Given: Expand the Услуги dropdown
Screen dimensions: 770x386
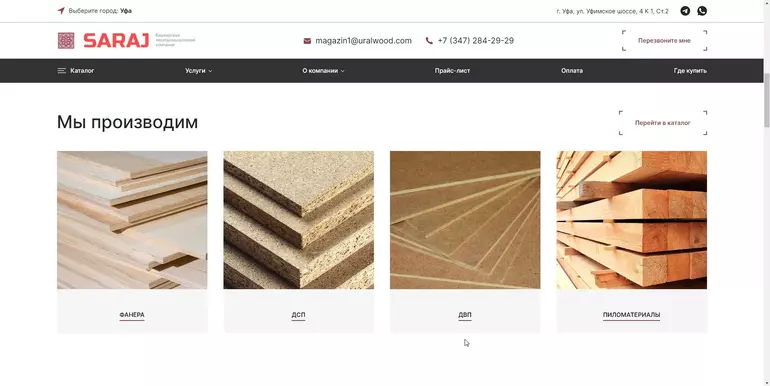Looking at the screenshot, I should pyautogui.click(x=198, y=71).
